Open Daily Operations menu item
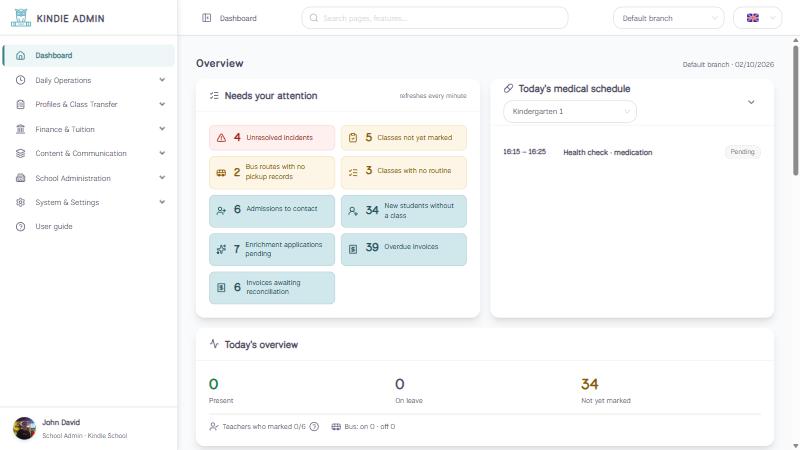The width and height of the screenshot is (800, 450). (89, 80)
